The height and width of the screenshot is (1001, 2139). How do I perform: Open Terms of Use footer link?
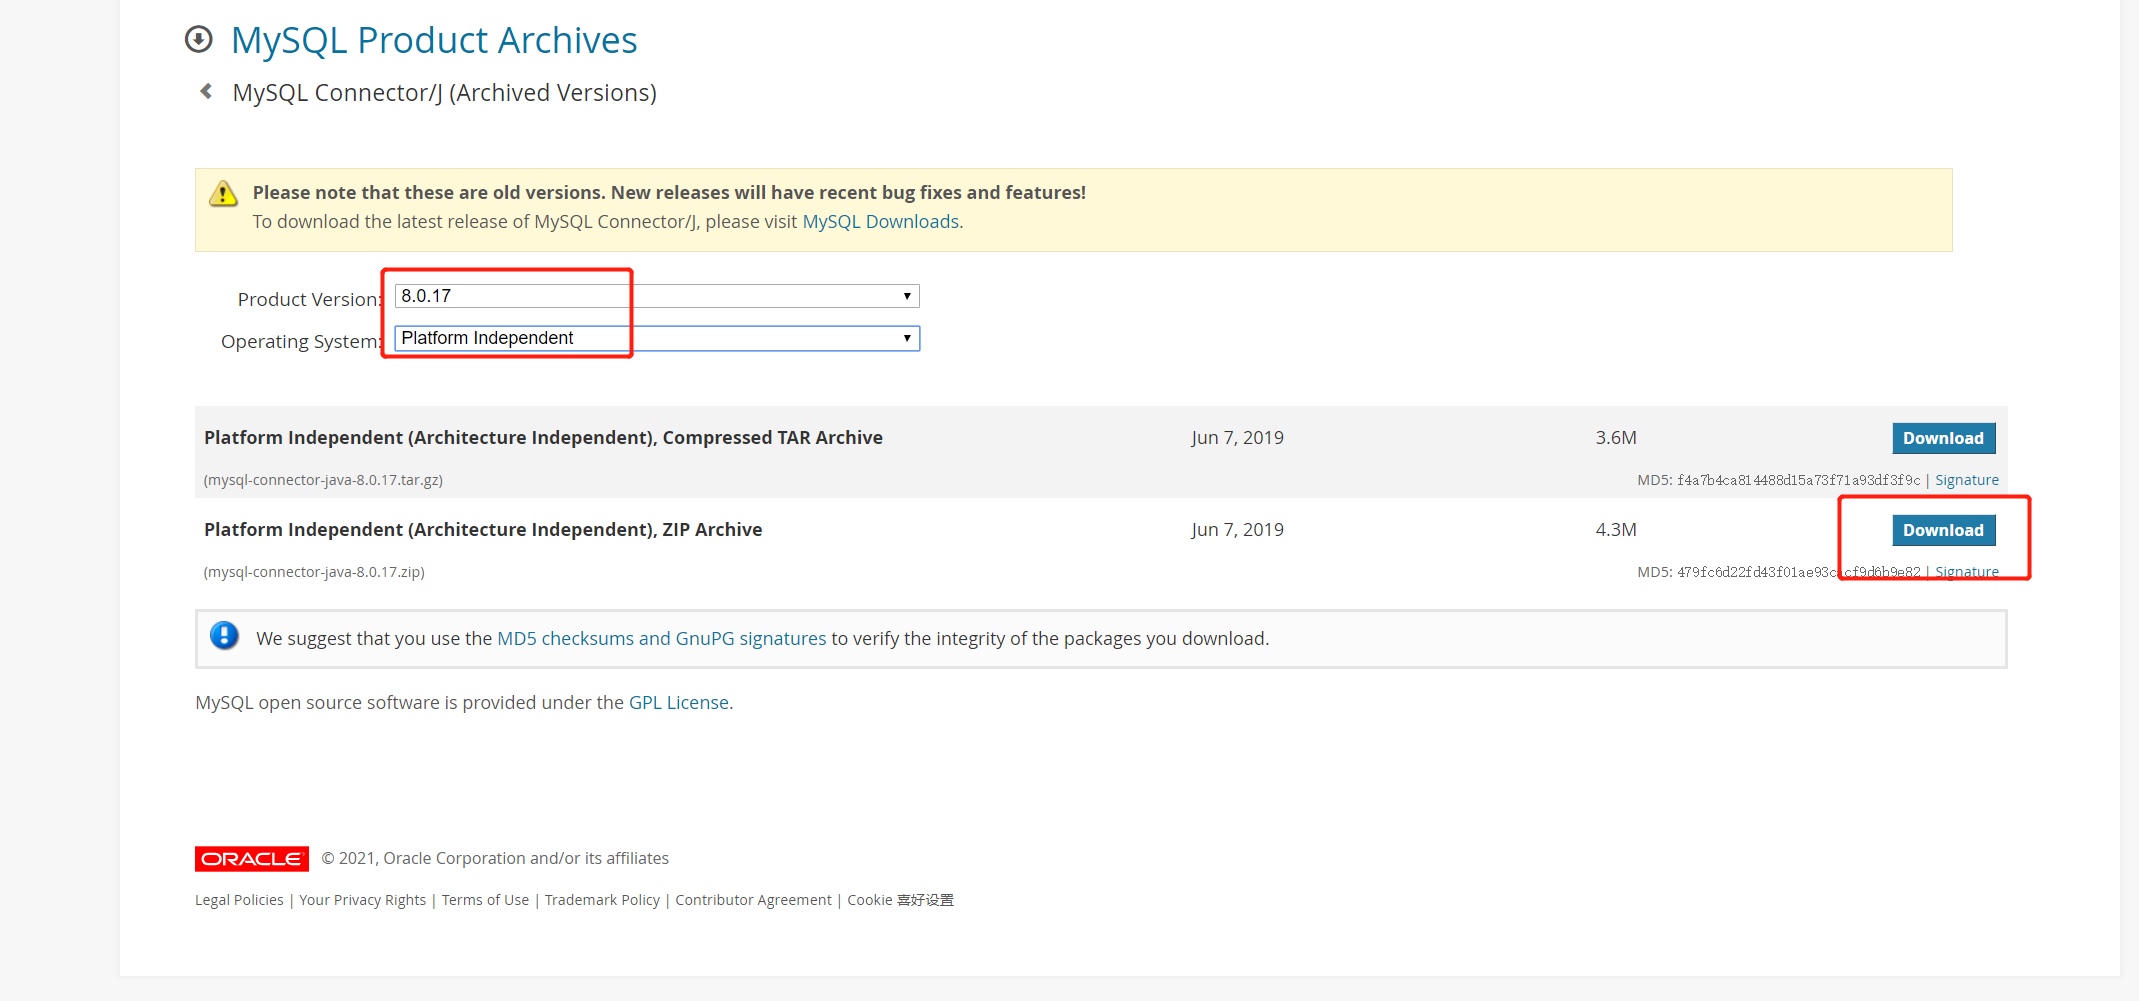click(x=485, y=900)
